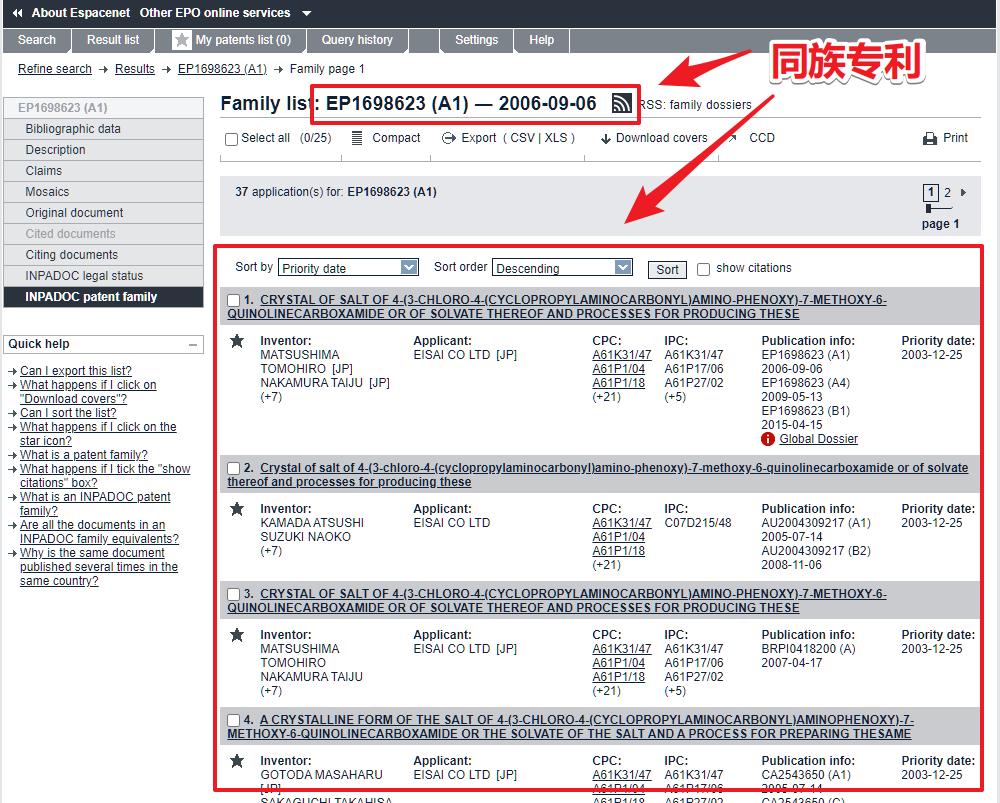This screenshot has height=803, width=1000.
Task: Go to next results page arrow
Action: click(963, 192)
